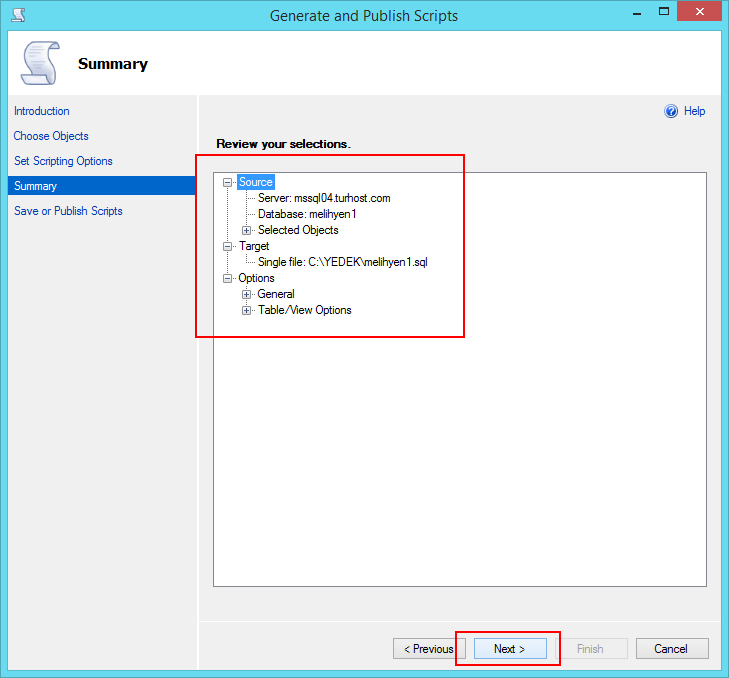
Task: Collapse the Options tree node
Action: click(x=228, y=278)
